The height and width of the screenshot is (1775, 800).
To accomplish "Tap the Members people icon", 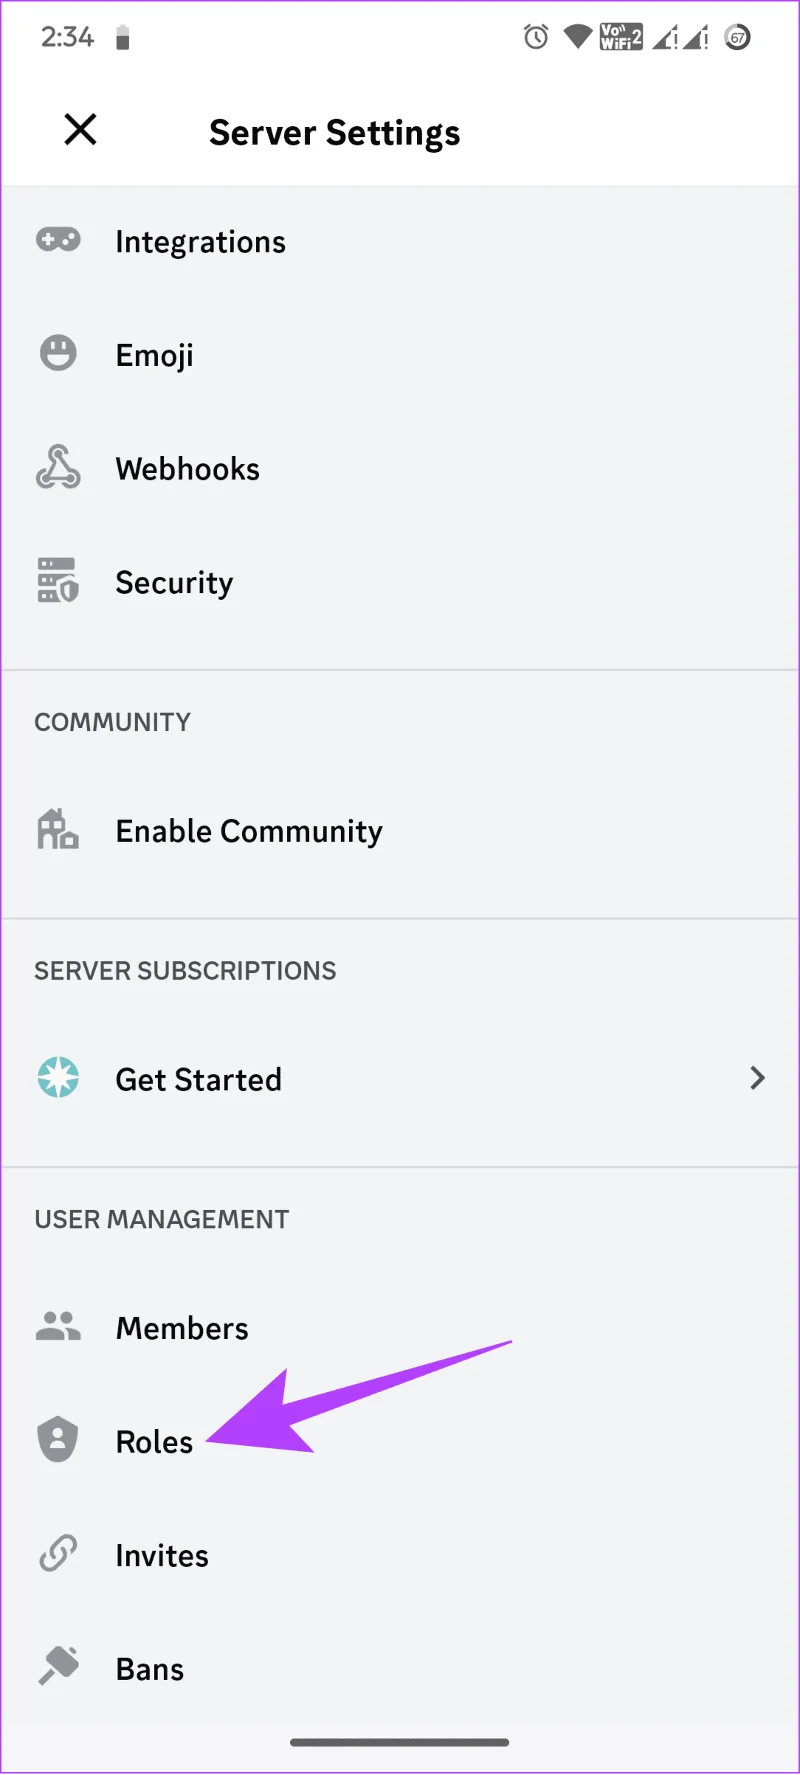I will (58, 1326).
